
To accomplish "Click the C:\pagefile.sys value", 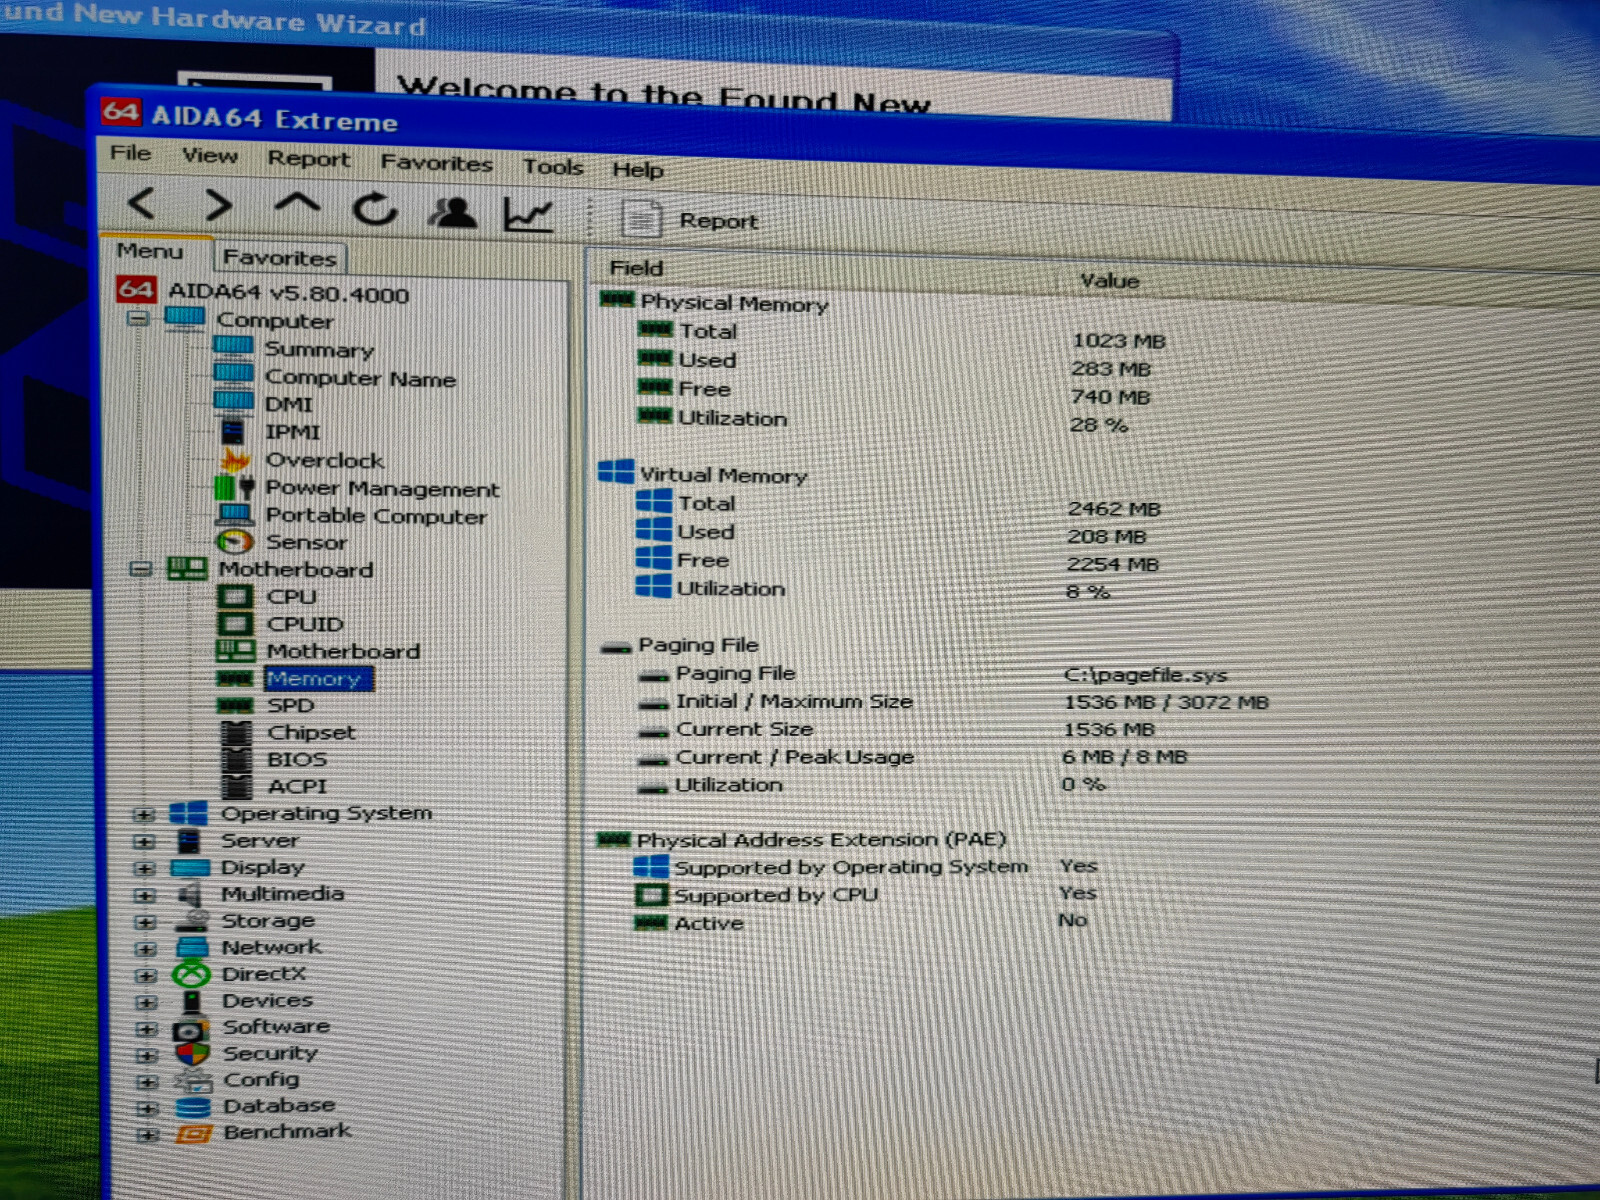I will click(1146, 675).
